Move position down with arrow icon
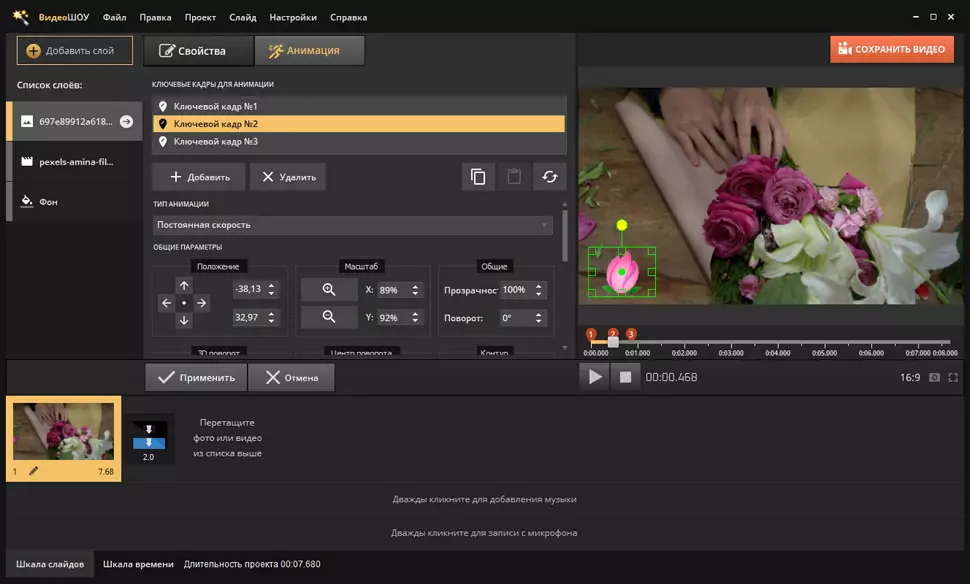This screenshot has height=584, width=970. 184,320
